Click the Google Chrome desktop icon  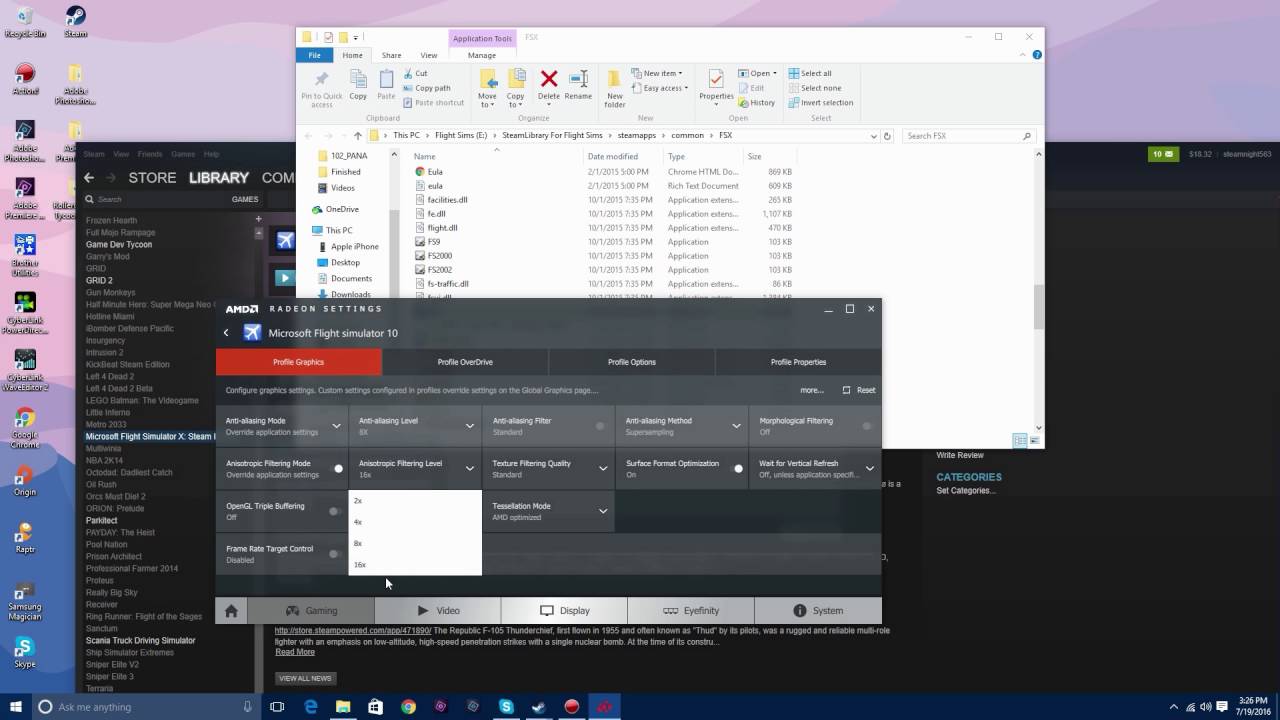(25, 428)
